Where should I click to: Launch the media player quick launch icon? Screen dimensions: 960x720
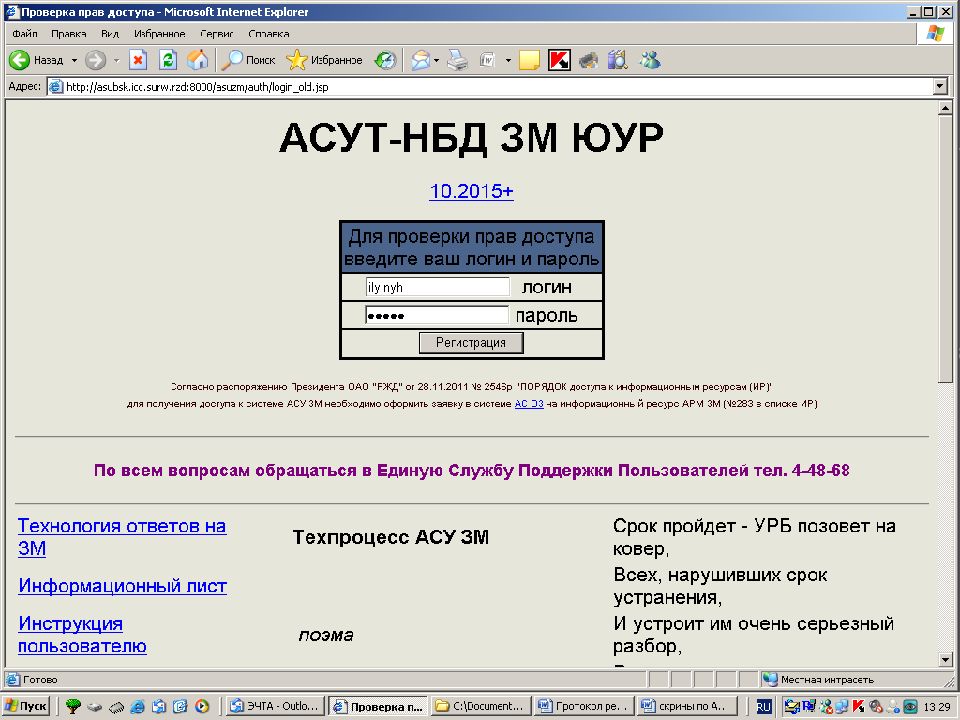(201, 706)
